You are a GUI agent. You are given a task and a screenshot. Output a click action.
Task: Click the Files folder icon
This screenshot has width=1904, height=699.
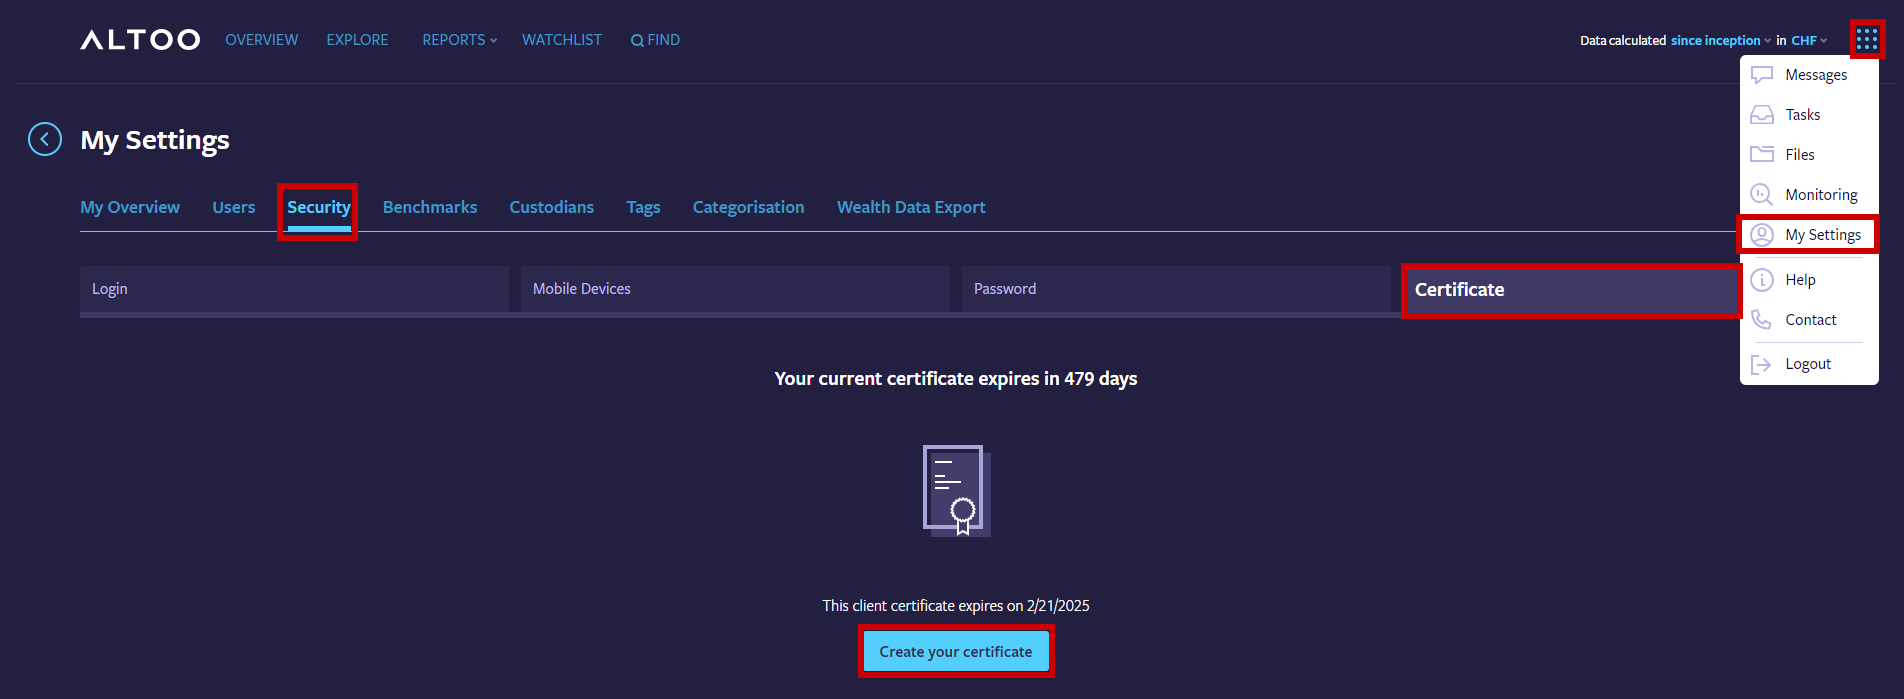coord(1762,154)
